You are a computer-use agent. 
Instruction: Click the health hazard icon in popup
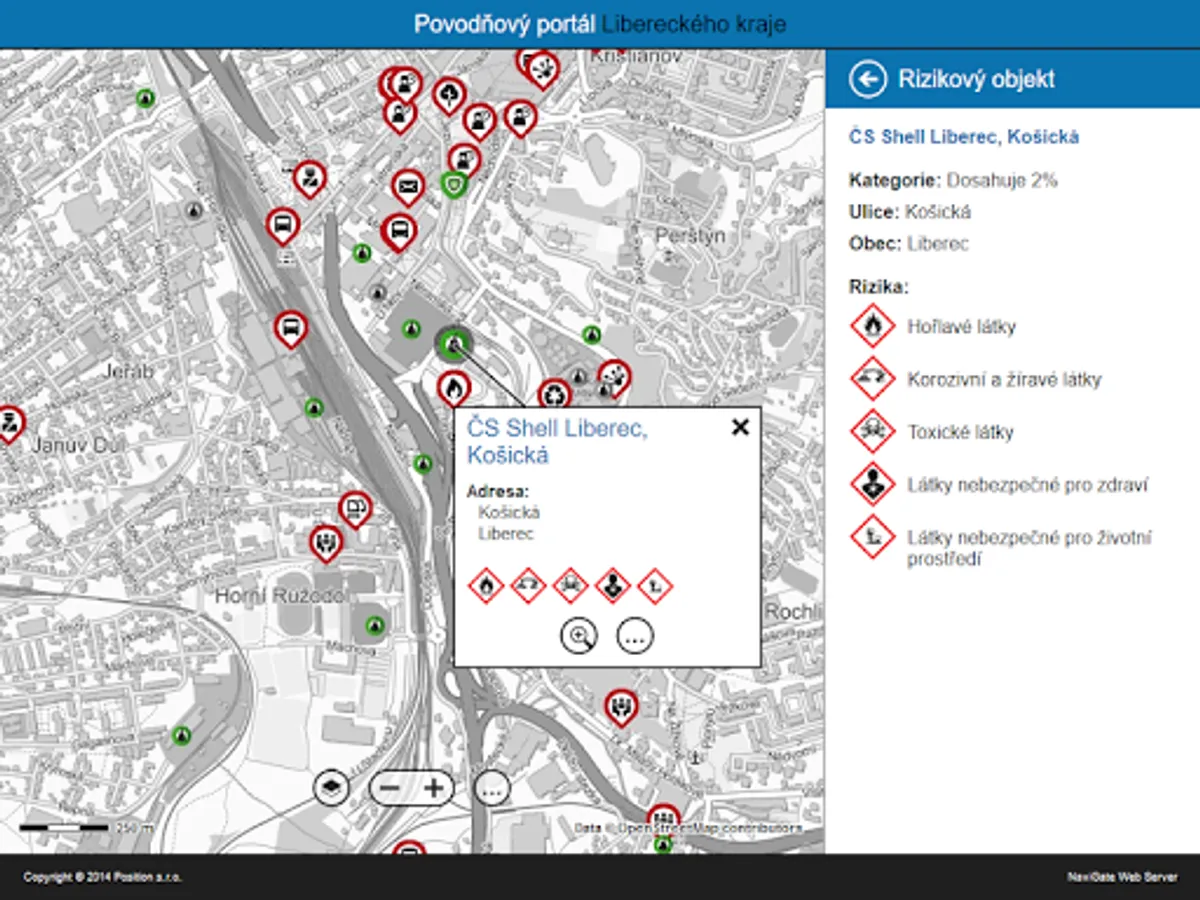point(613,585)
